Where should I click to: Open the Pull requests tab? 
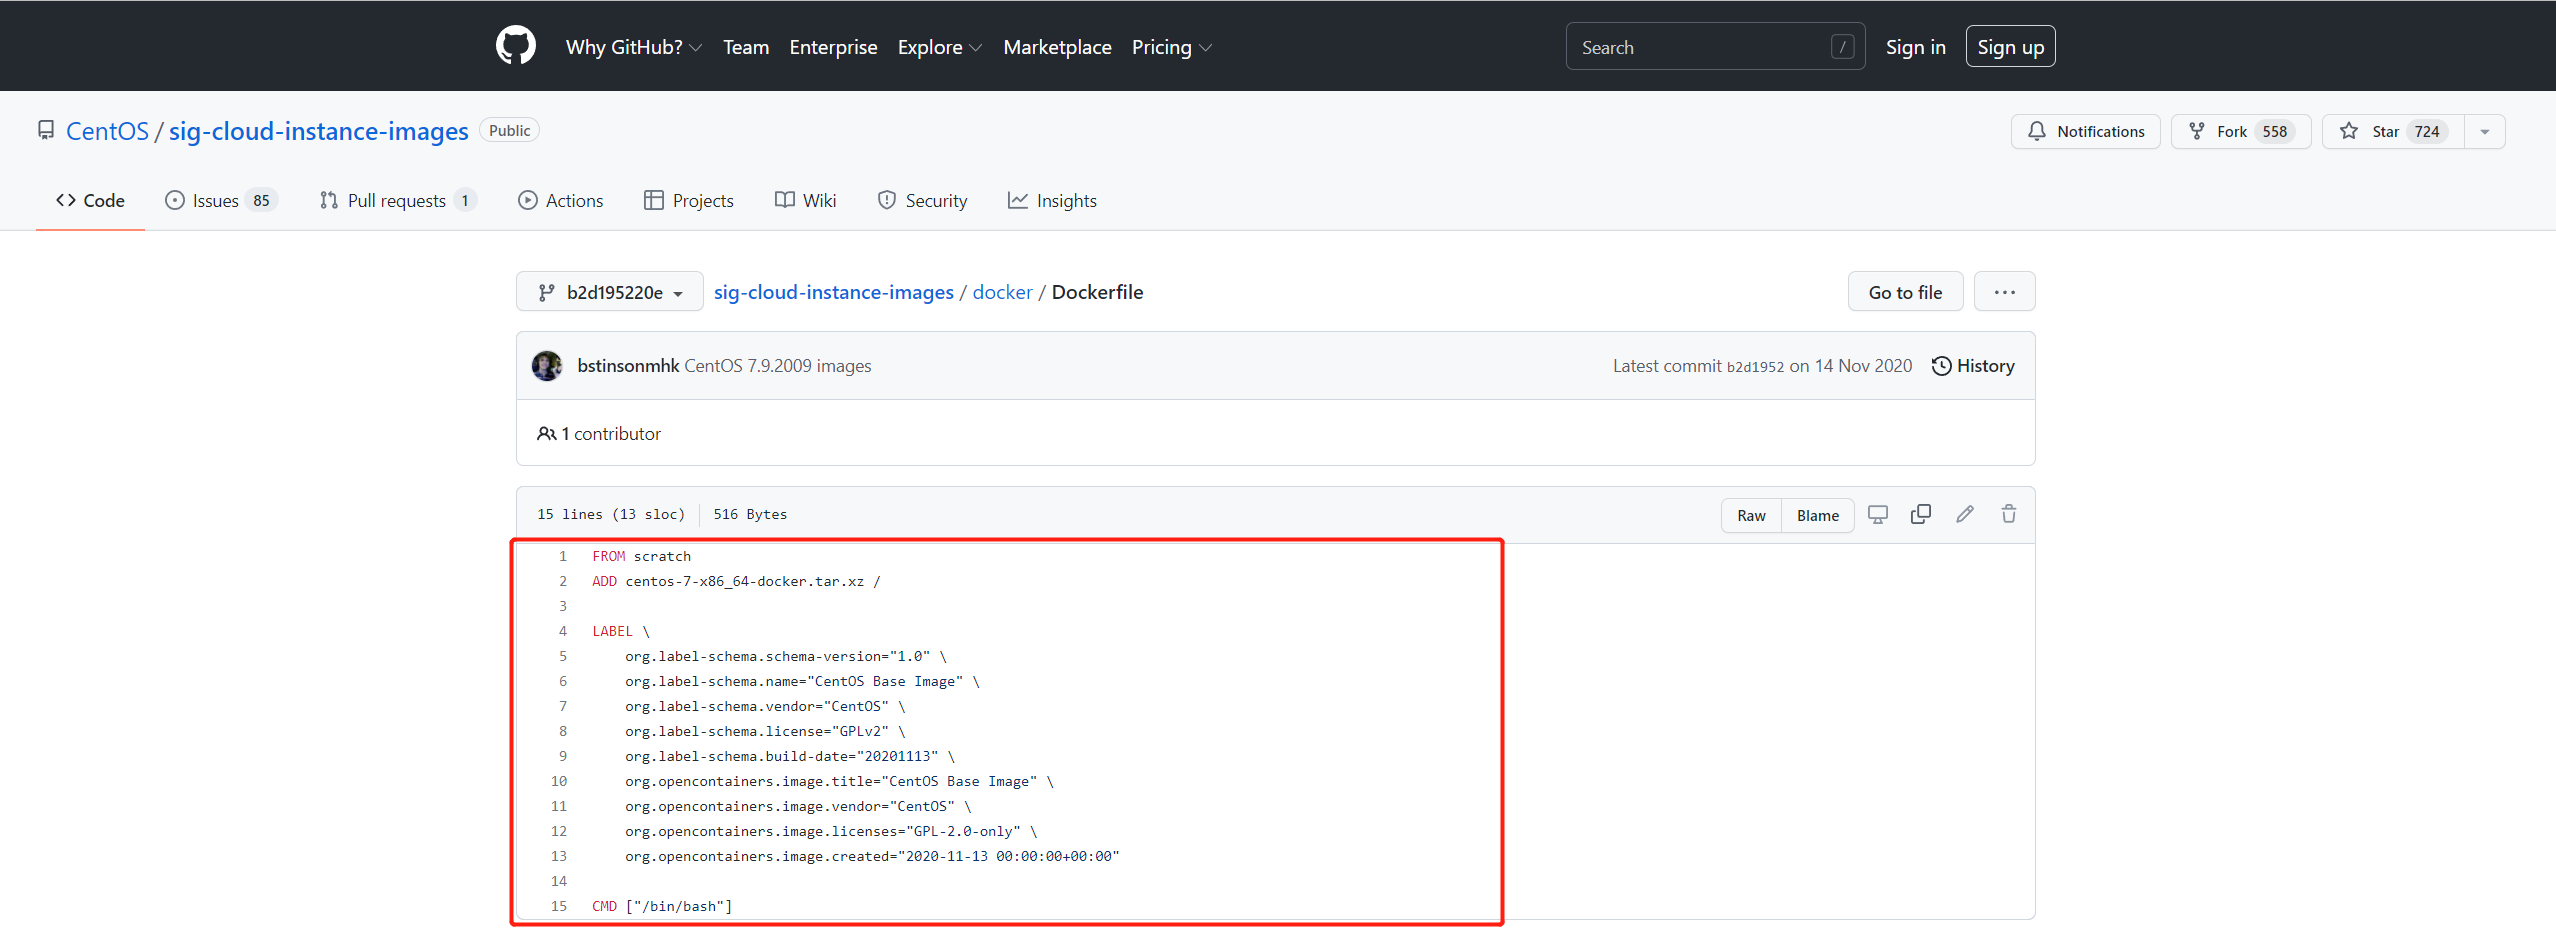pyautogui.click(x=398, y=200)
